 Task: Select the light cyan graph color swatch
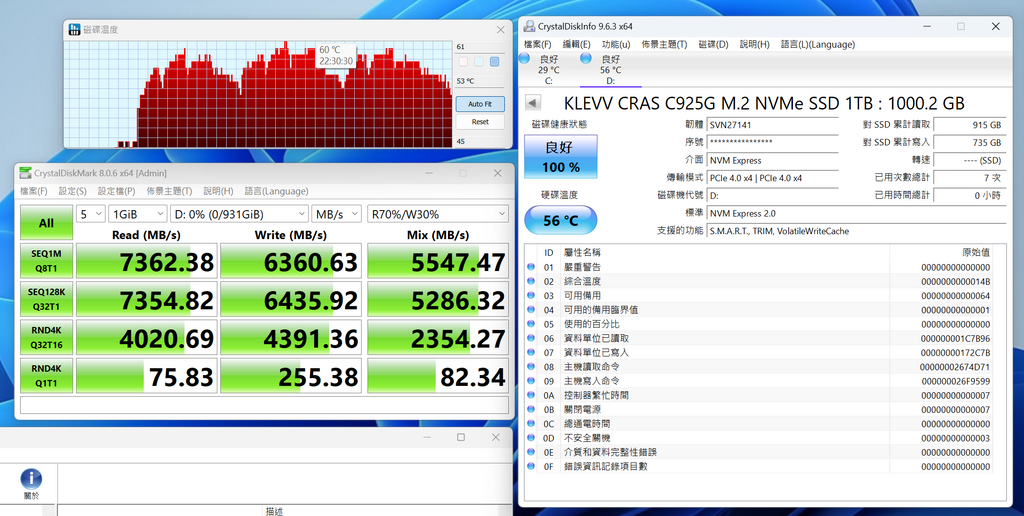click(x=479, y=62)
